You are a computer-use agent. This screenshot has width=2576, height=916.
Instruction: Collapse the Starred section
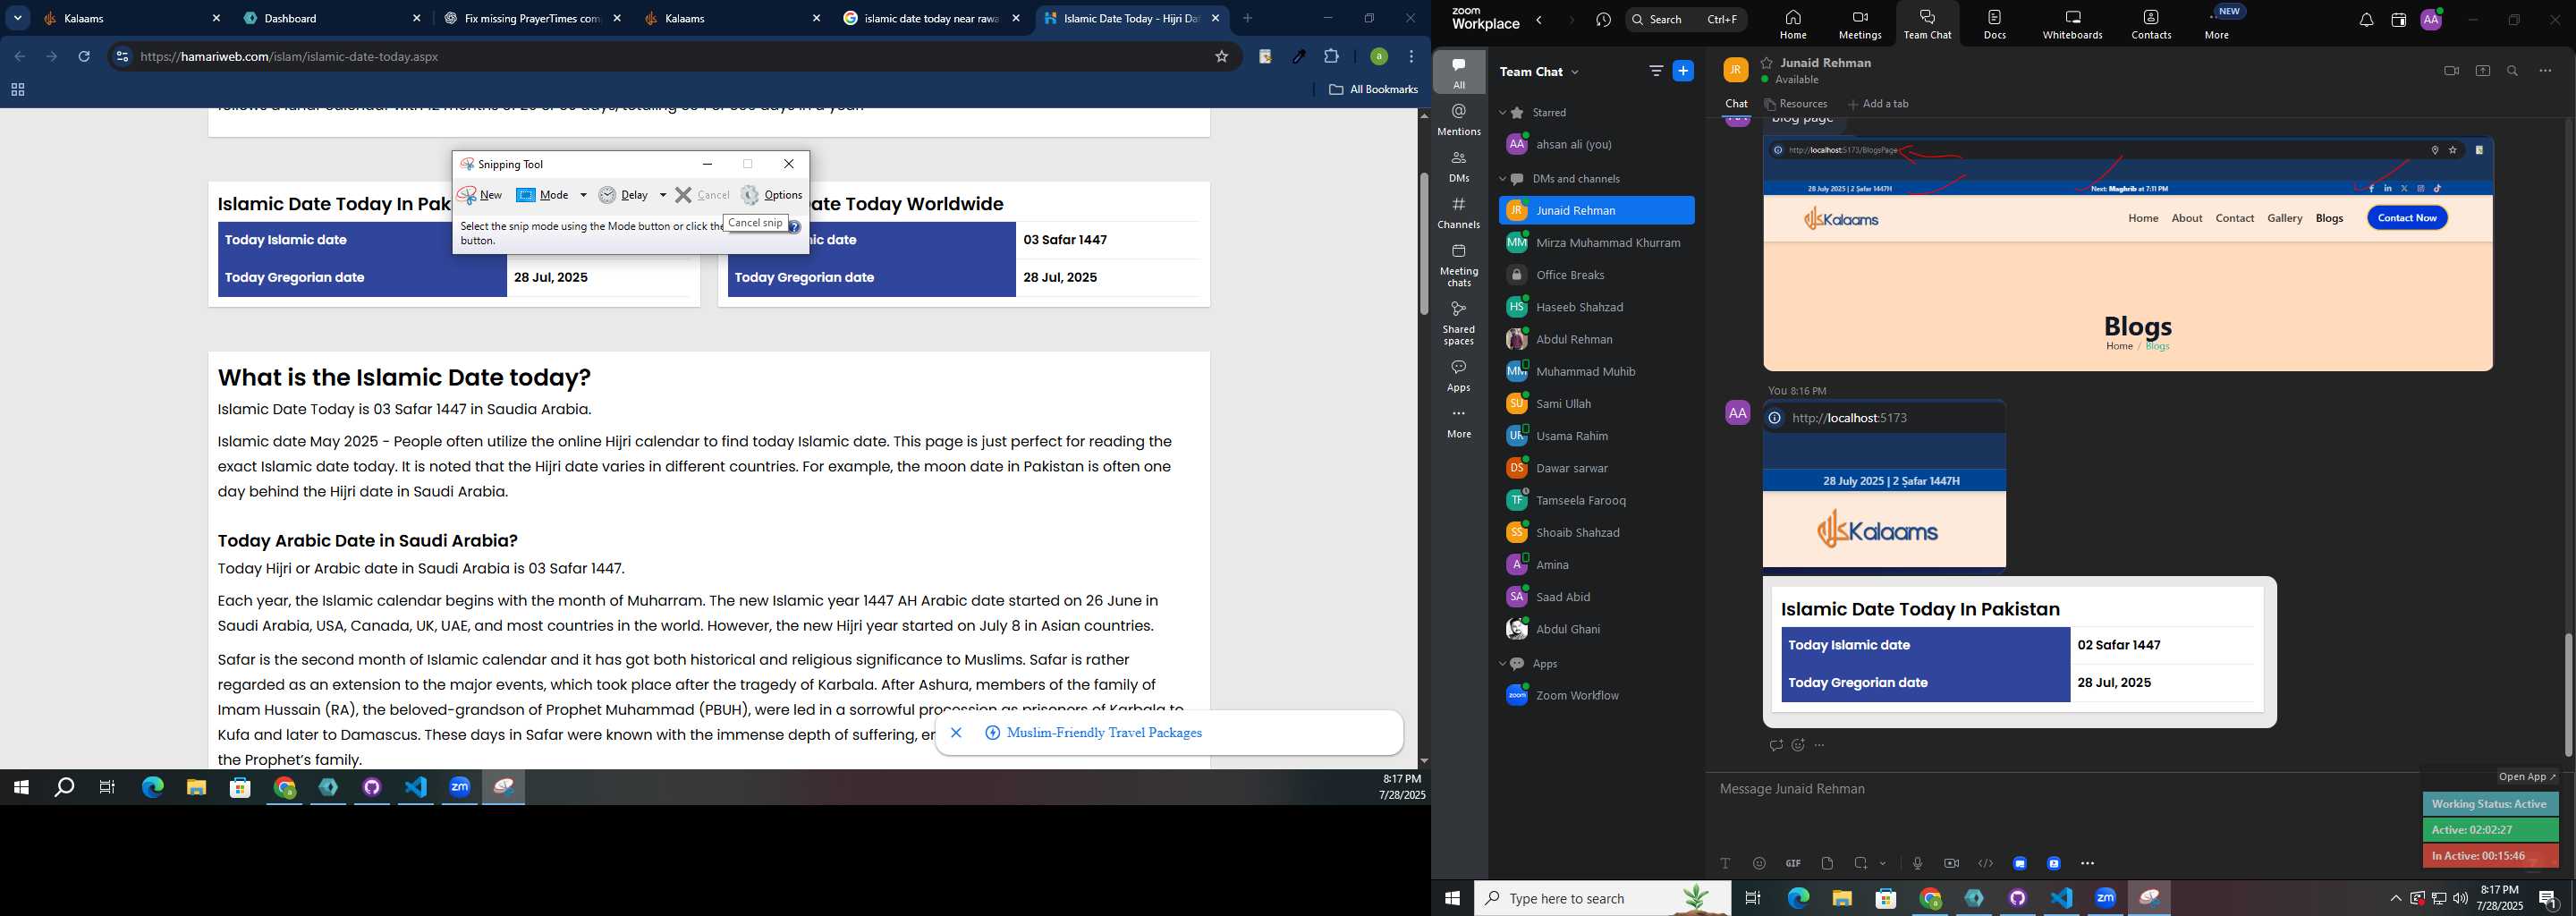[1502, 113]
